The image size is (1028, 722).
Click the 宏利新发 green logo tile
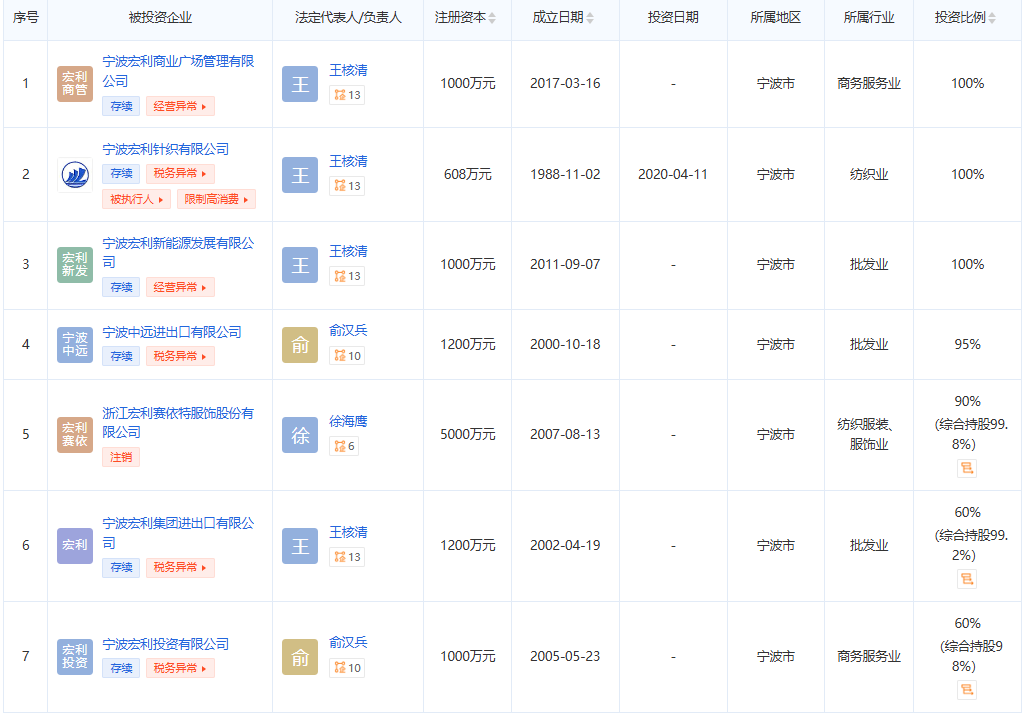pyautogui.click(x=75, y=265)
